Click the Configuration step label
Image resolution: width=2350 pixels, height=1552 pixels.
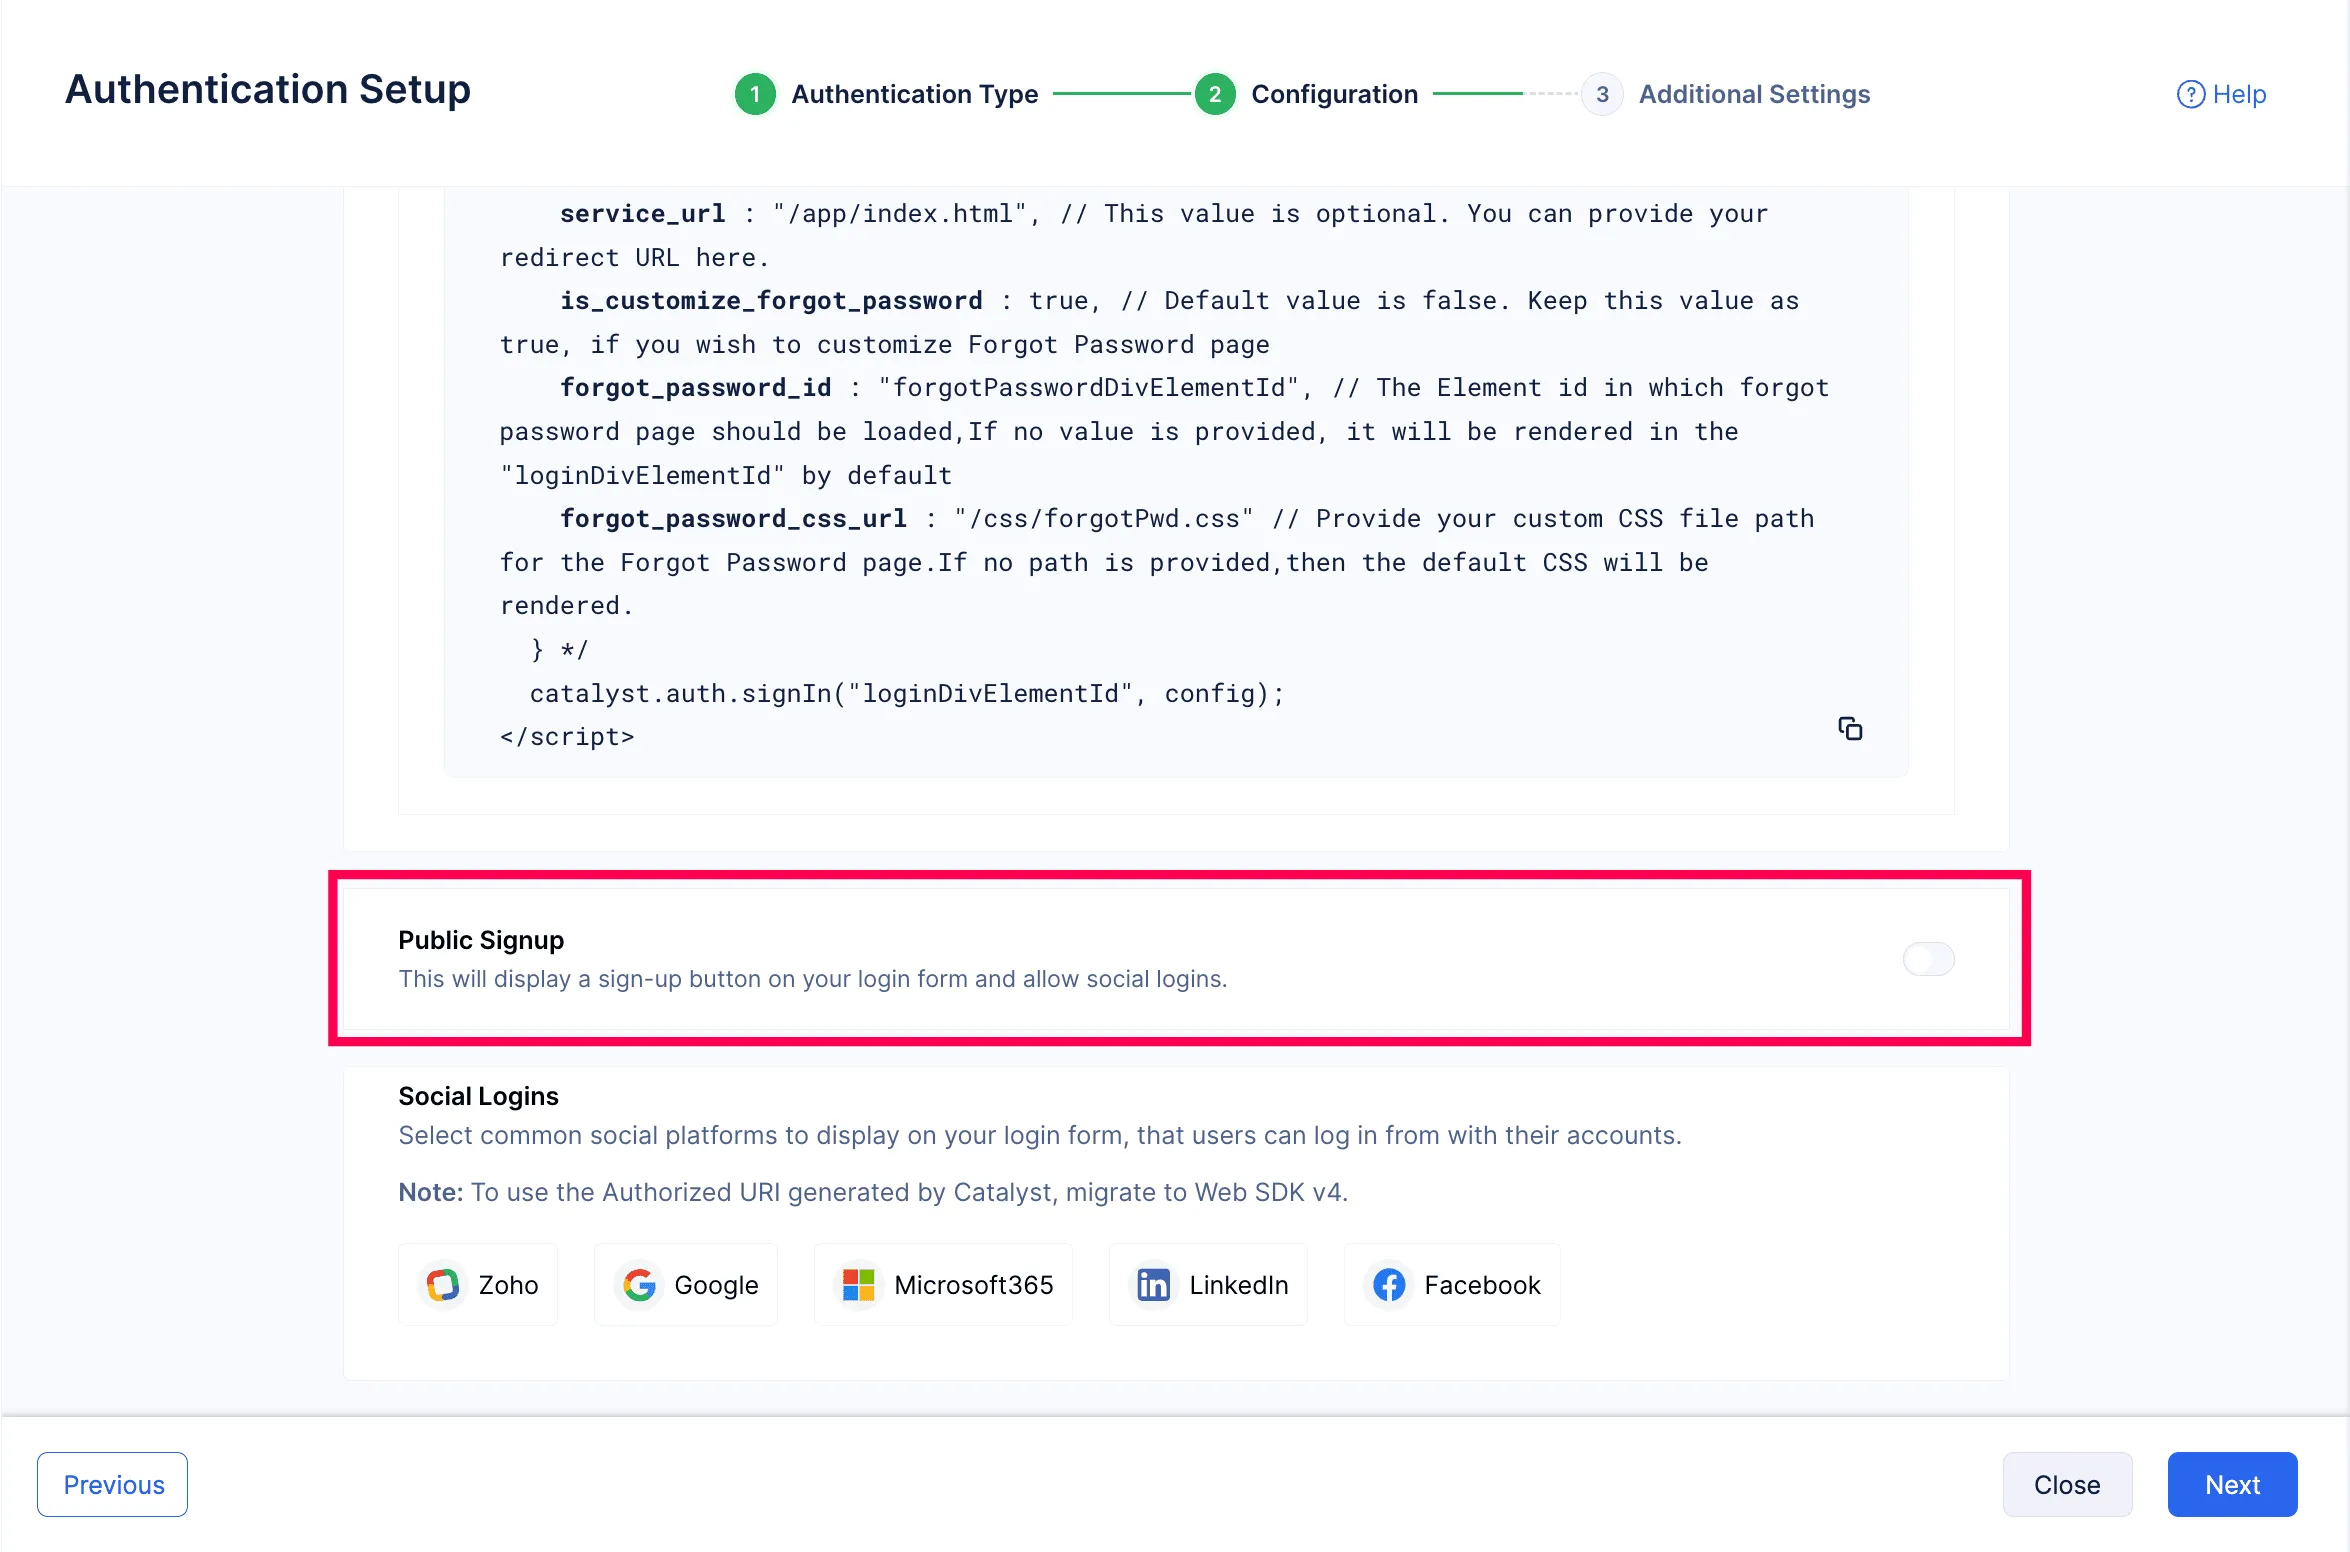(x=1334, y=94)
